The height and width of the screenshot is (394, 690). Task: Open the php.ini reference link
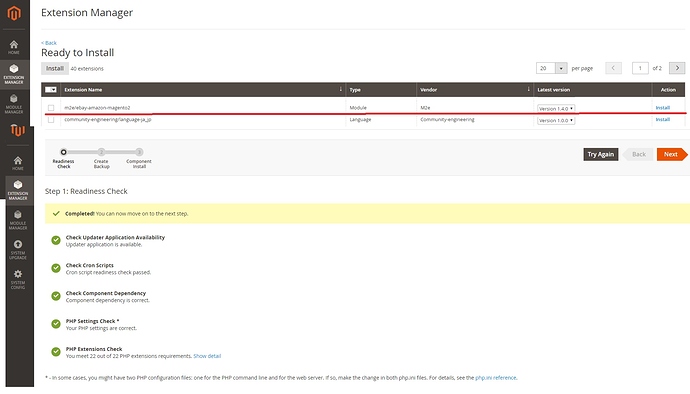(x=495, y=378)
